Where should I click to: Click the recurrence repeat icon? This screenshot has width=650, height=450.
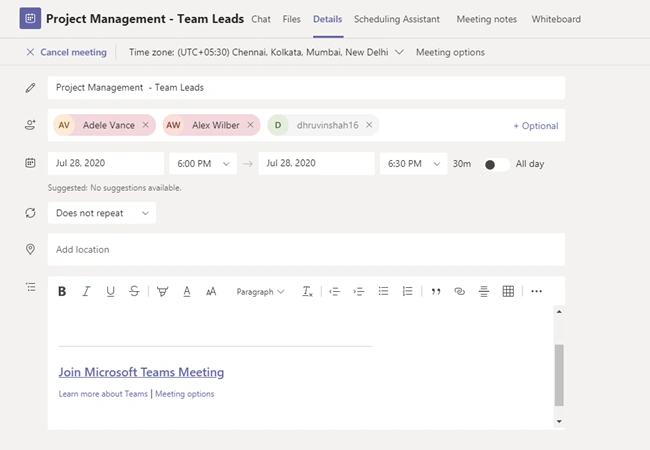pyautogui.click(x=30, y=213)
